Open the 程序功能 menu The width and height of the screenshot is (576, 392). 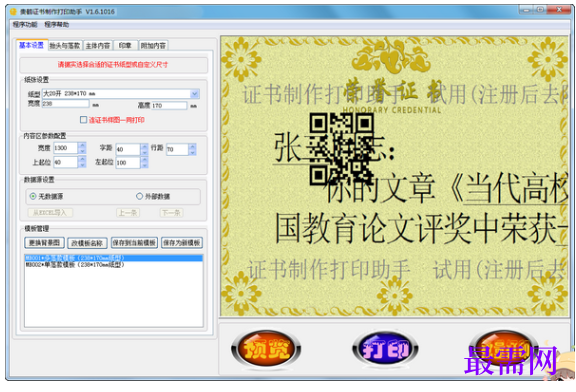pos(25,25)
